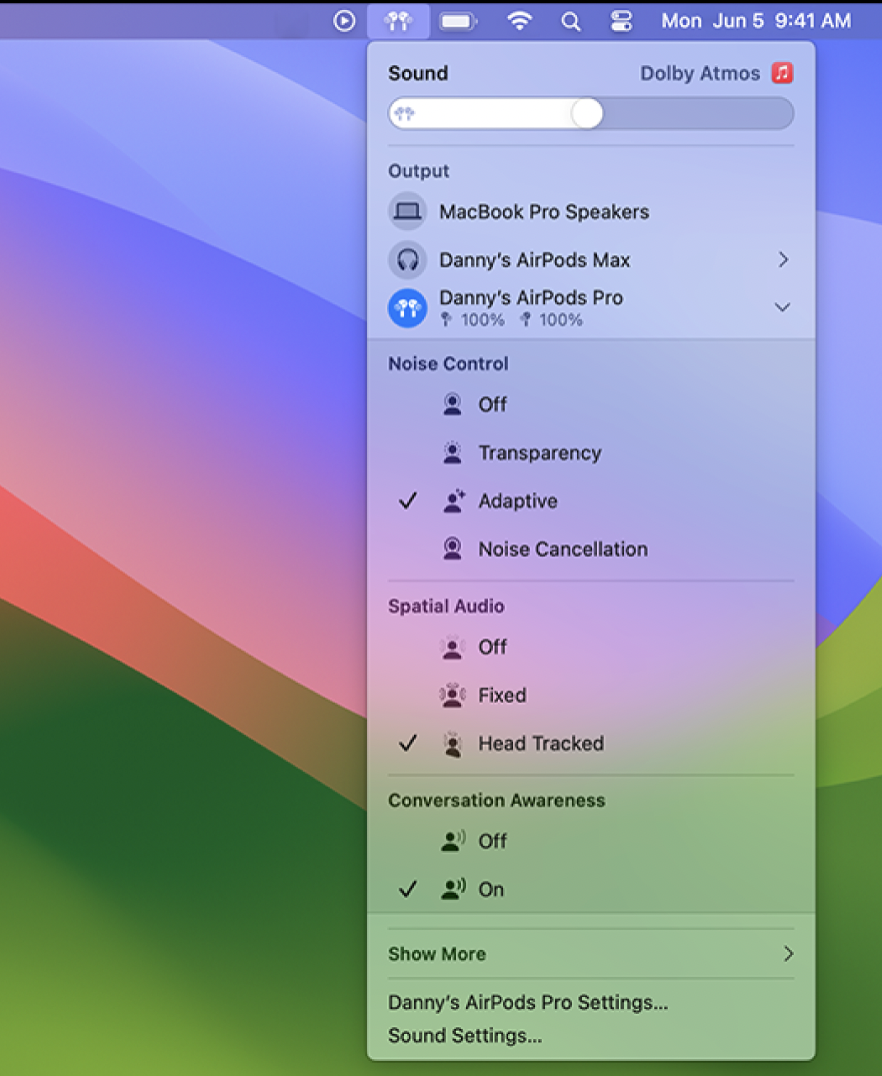This screenshot has width=882, height=1076.
Task: Open the Now Playing menu bar icon
Action: pyautogui.click(x=345, y=21)
